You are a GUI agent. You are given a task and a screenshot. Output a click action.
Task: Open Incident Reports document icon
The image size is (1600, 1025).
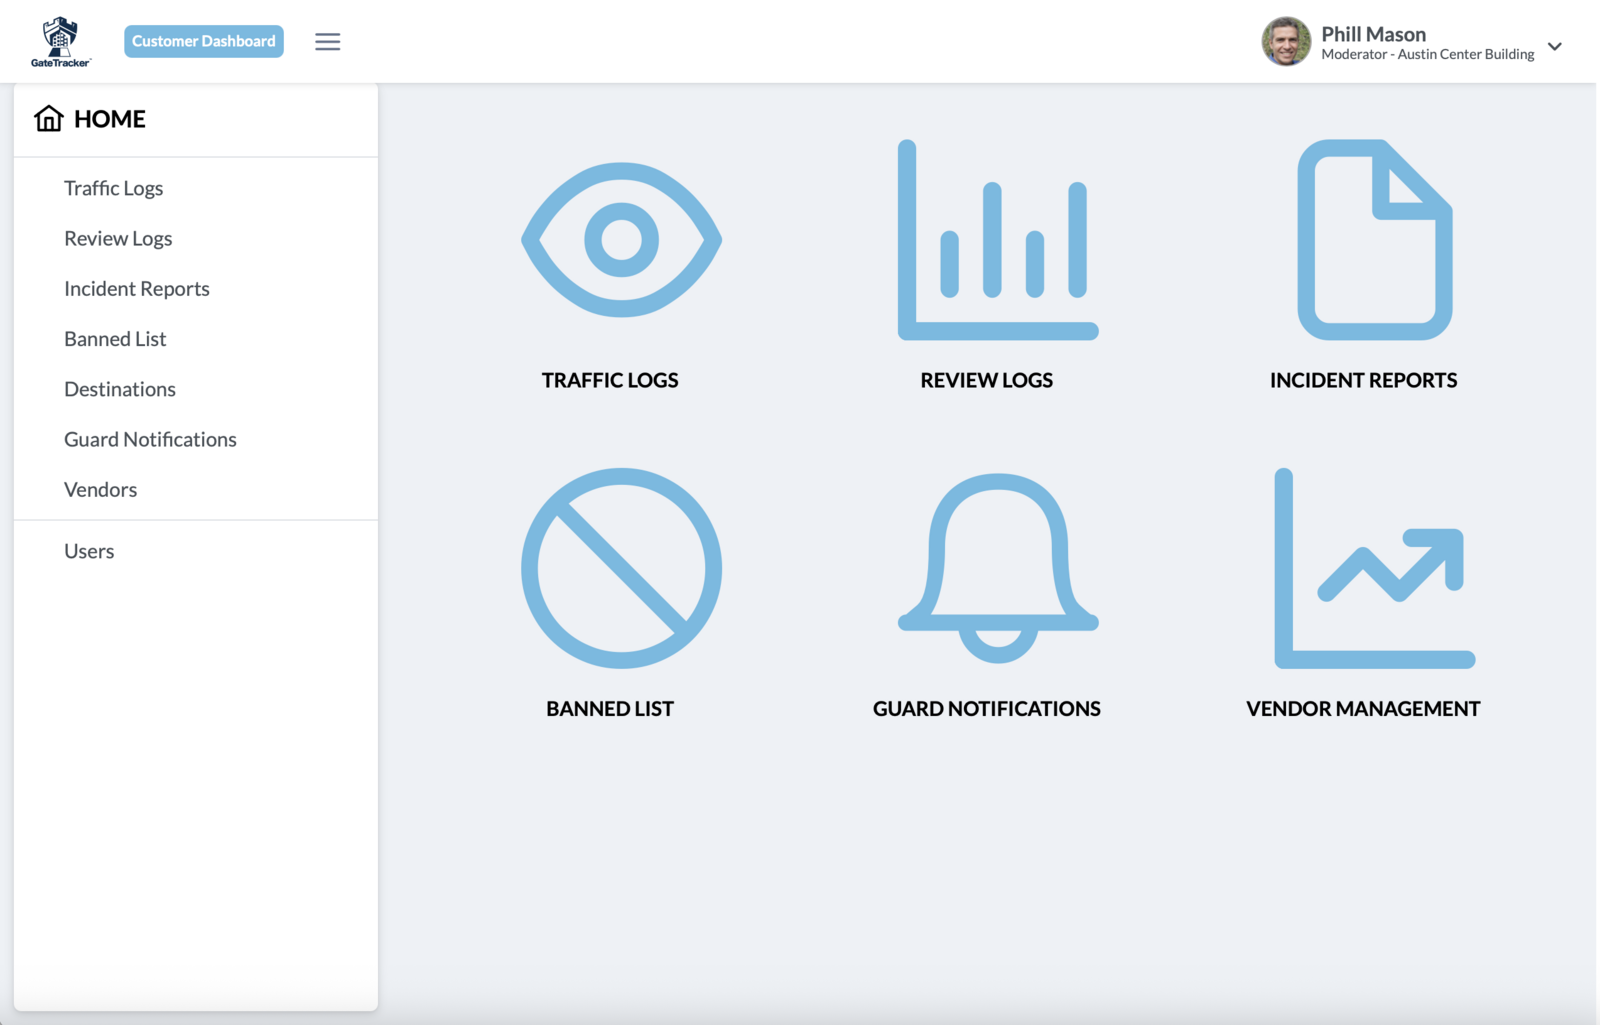1375,240
